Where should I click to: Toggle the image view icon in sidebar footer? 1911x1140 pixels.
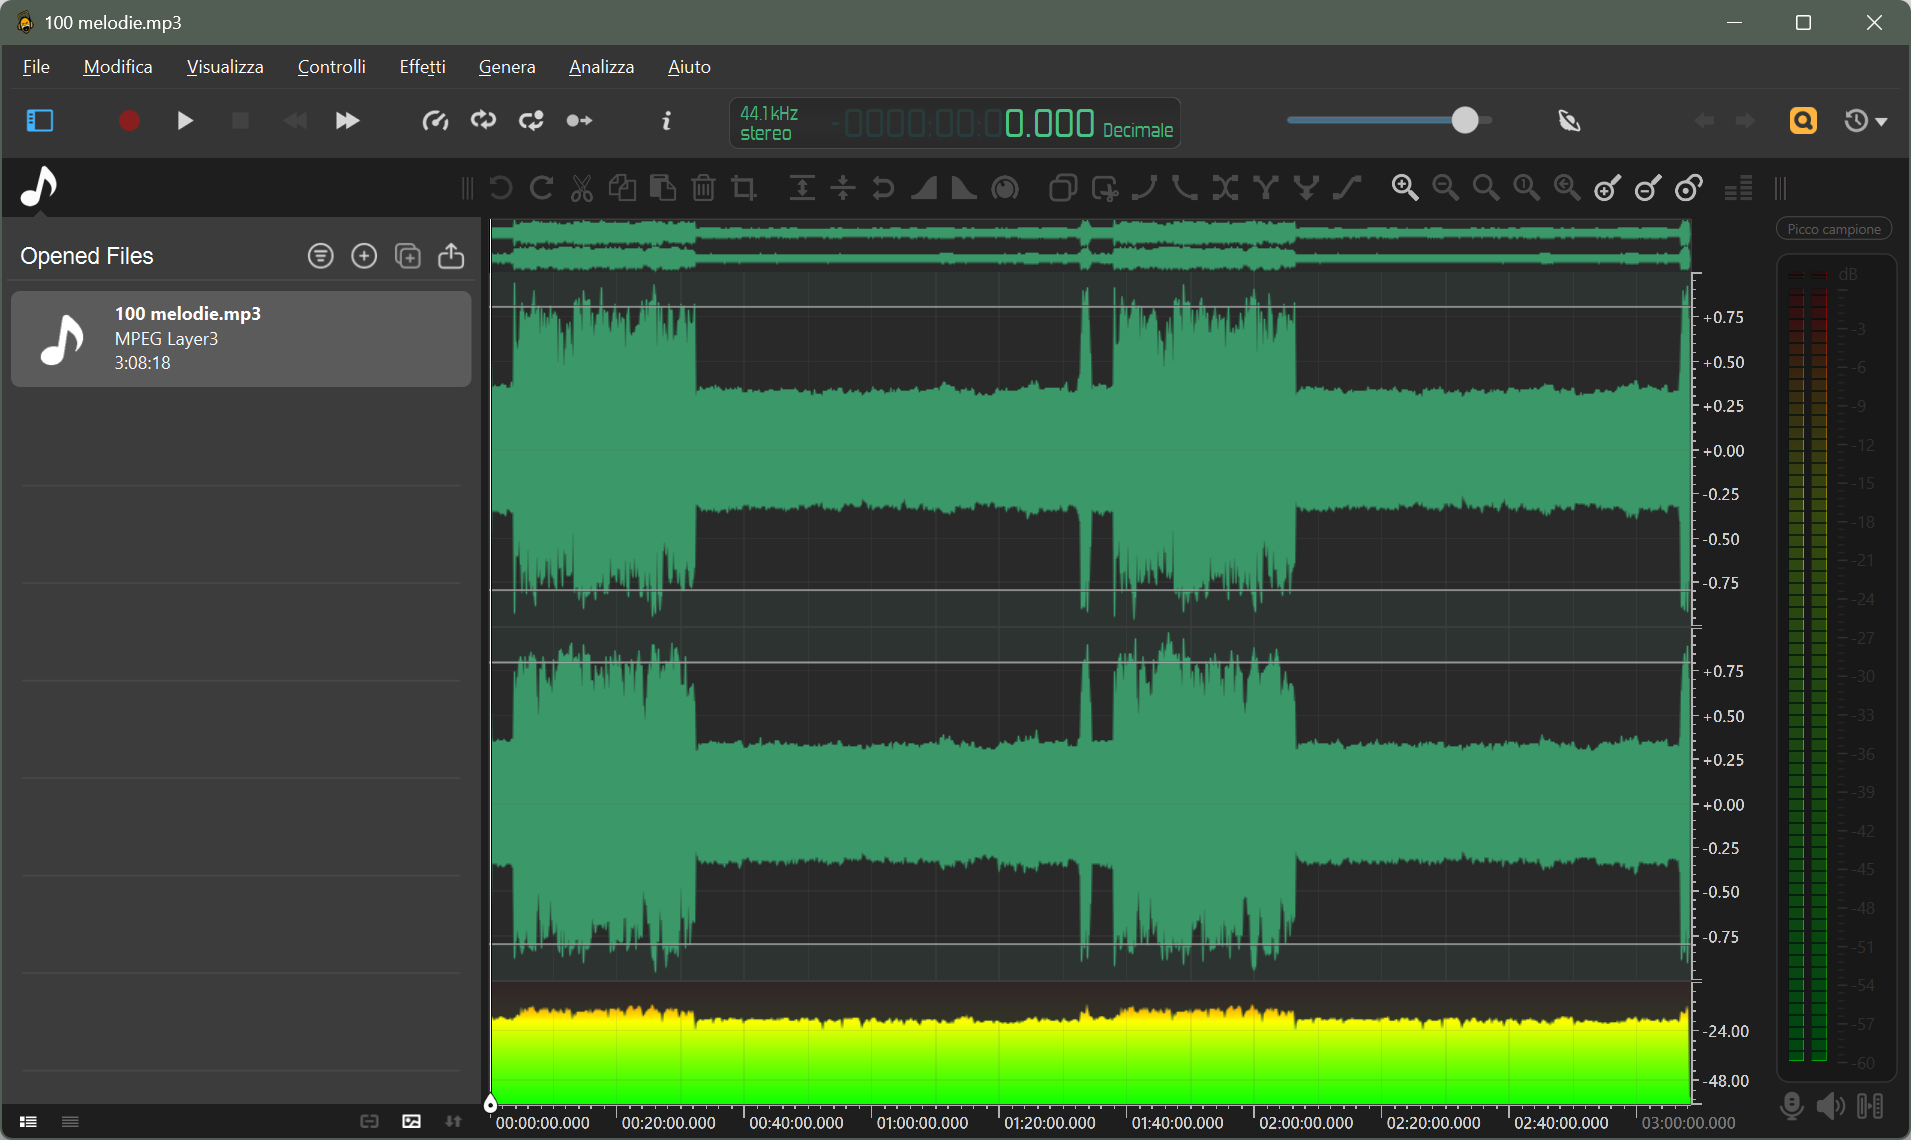411,1122
